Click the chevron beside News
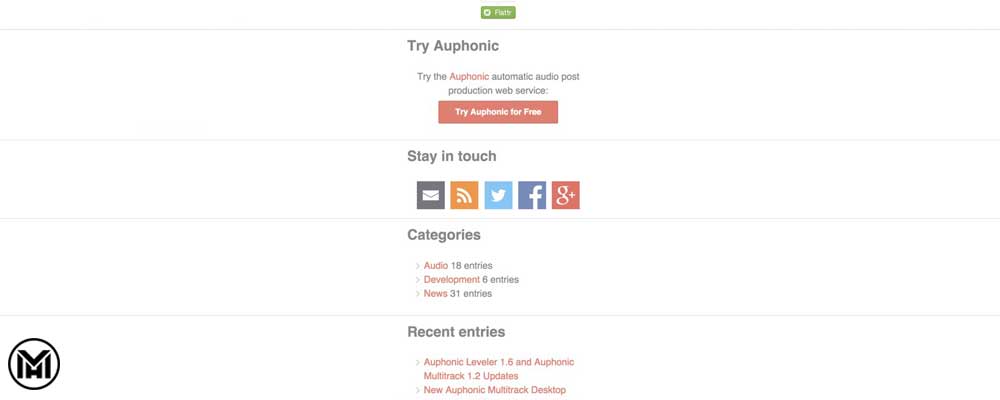The height and width of the screenshot is (400, 1000). pyautogui.click(x=417, y=294)
